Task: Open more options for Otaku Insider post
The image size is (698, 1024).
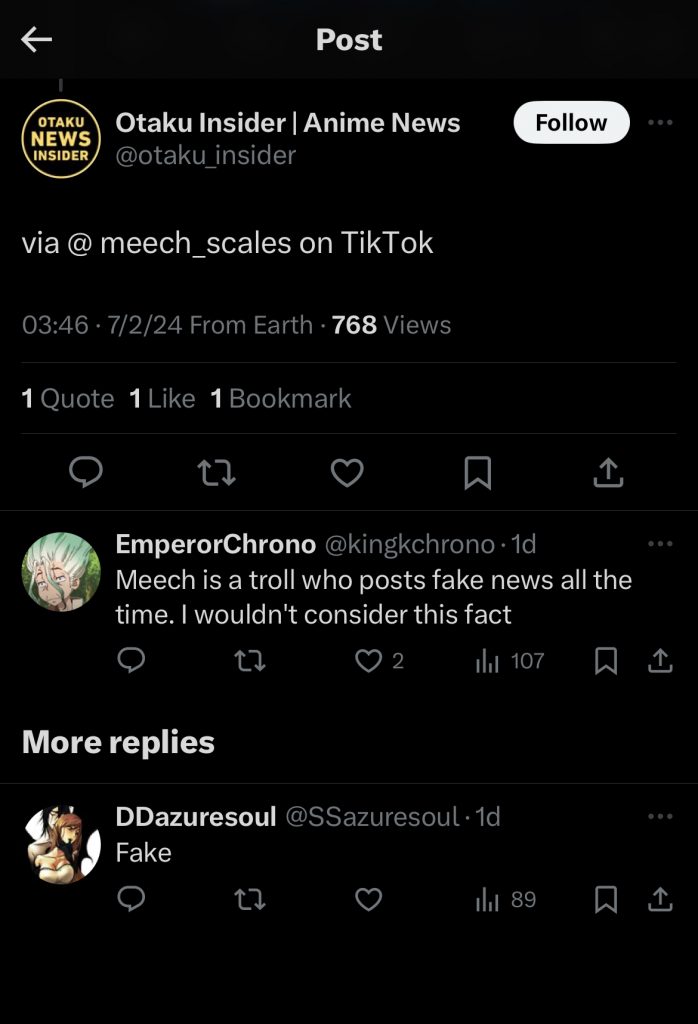Action: point(660,122)
